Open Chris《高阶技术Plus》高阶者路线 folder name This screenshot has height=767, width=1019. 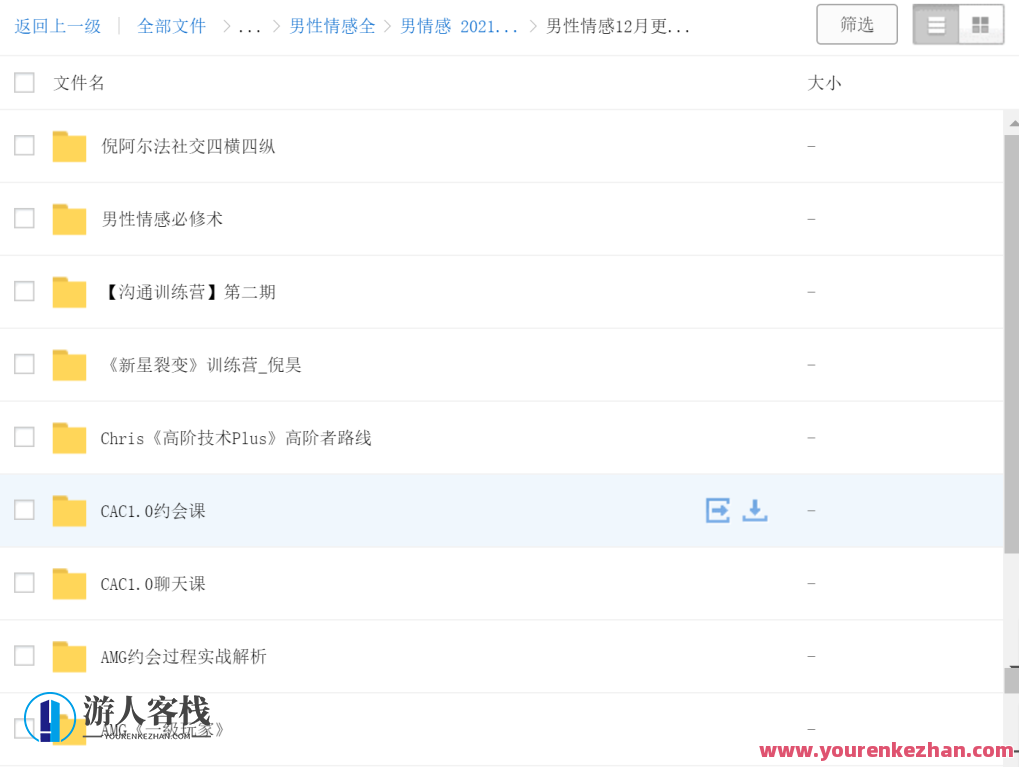tap(236, 437)
